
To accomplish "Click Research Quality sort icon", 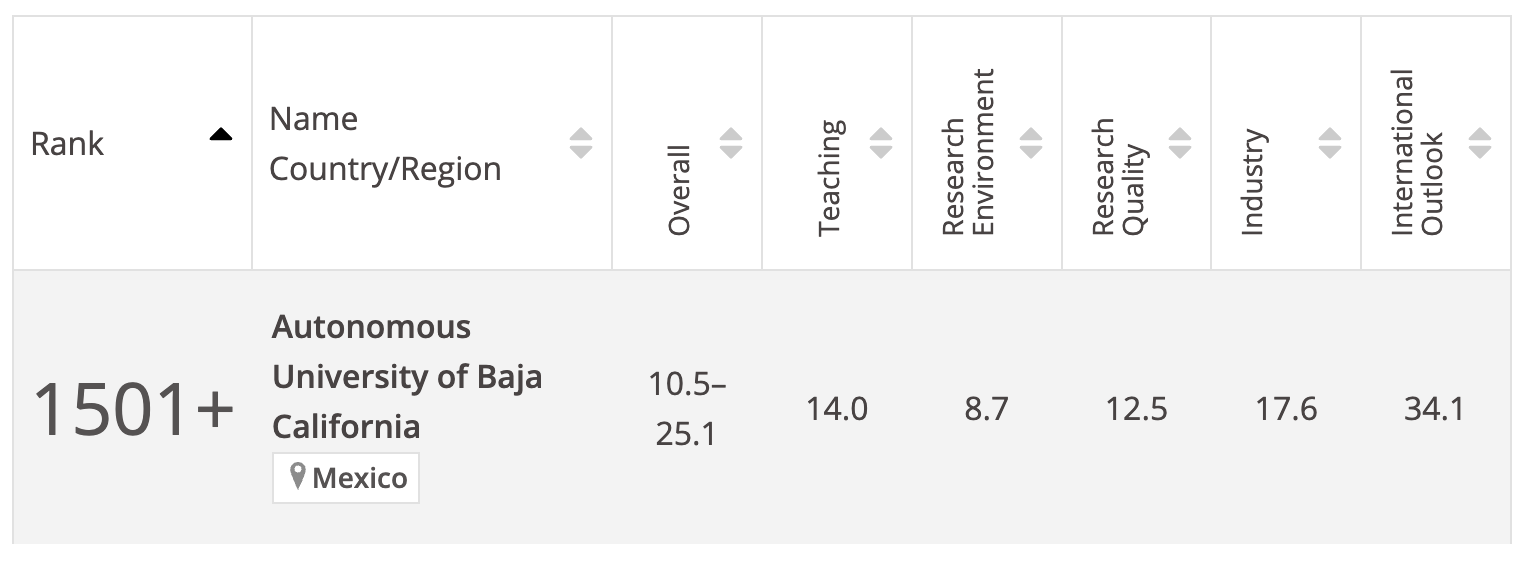I will [x=1181, y=143].
